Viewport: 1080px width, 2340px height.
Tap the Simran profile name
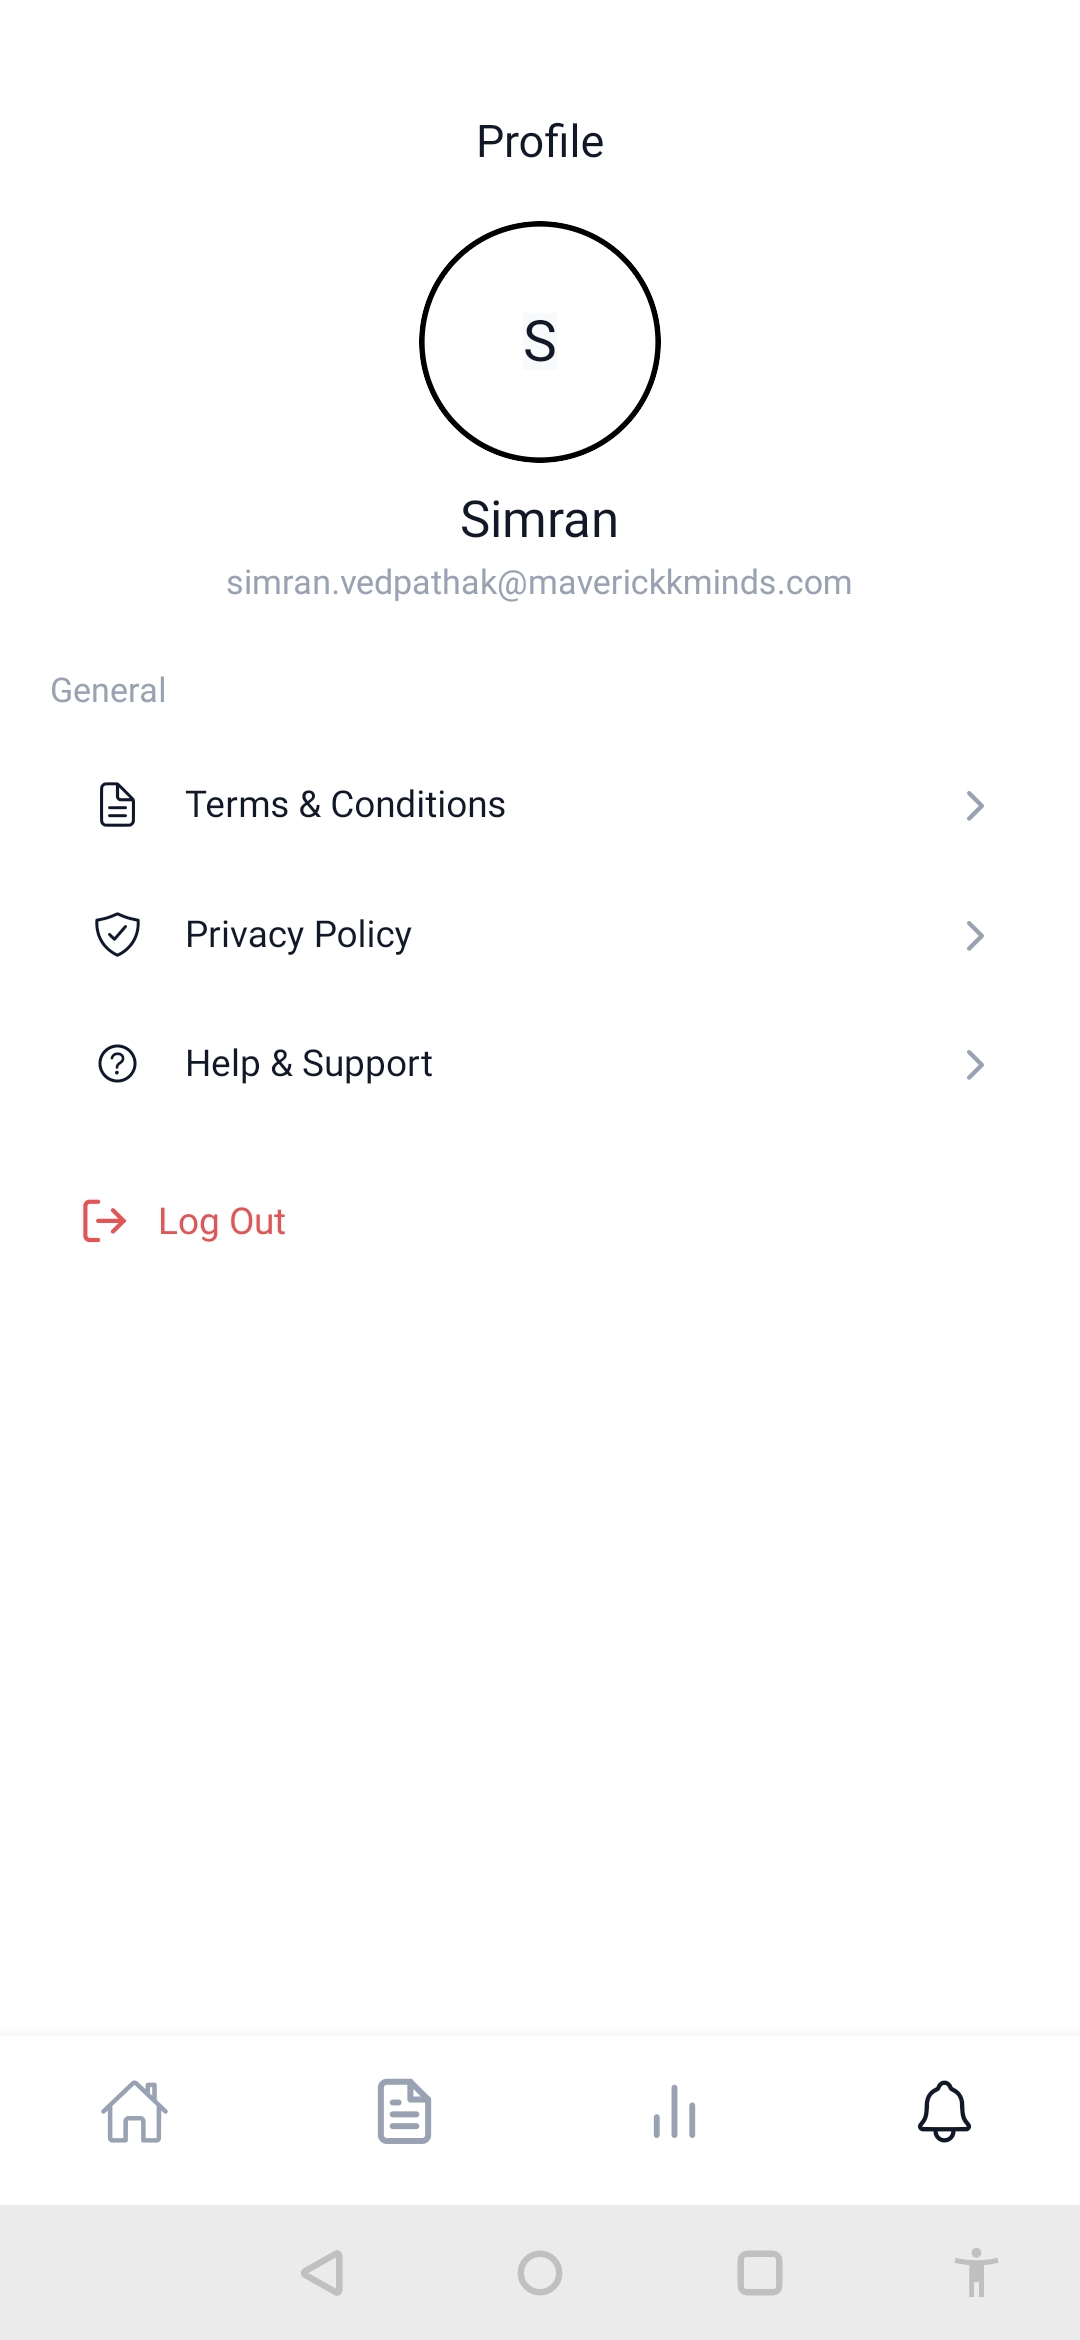(x=539, y=520)
